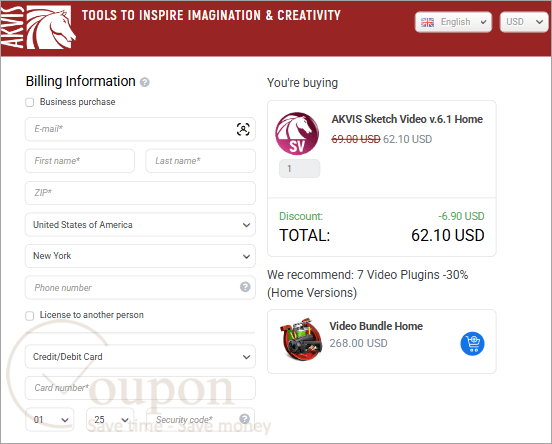Image resolution: width=552 pixels, height=444 pixels.
Task: Open the Credit/Debit Card payment method dropdown
Action: pos(140,357)
